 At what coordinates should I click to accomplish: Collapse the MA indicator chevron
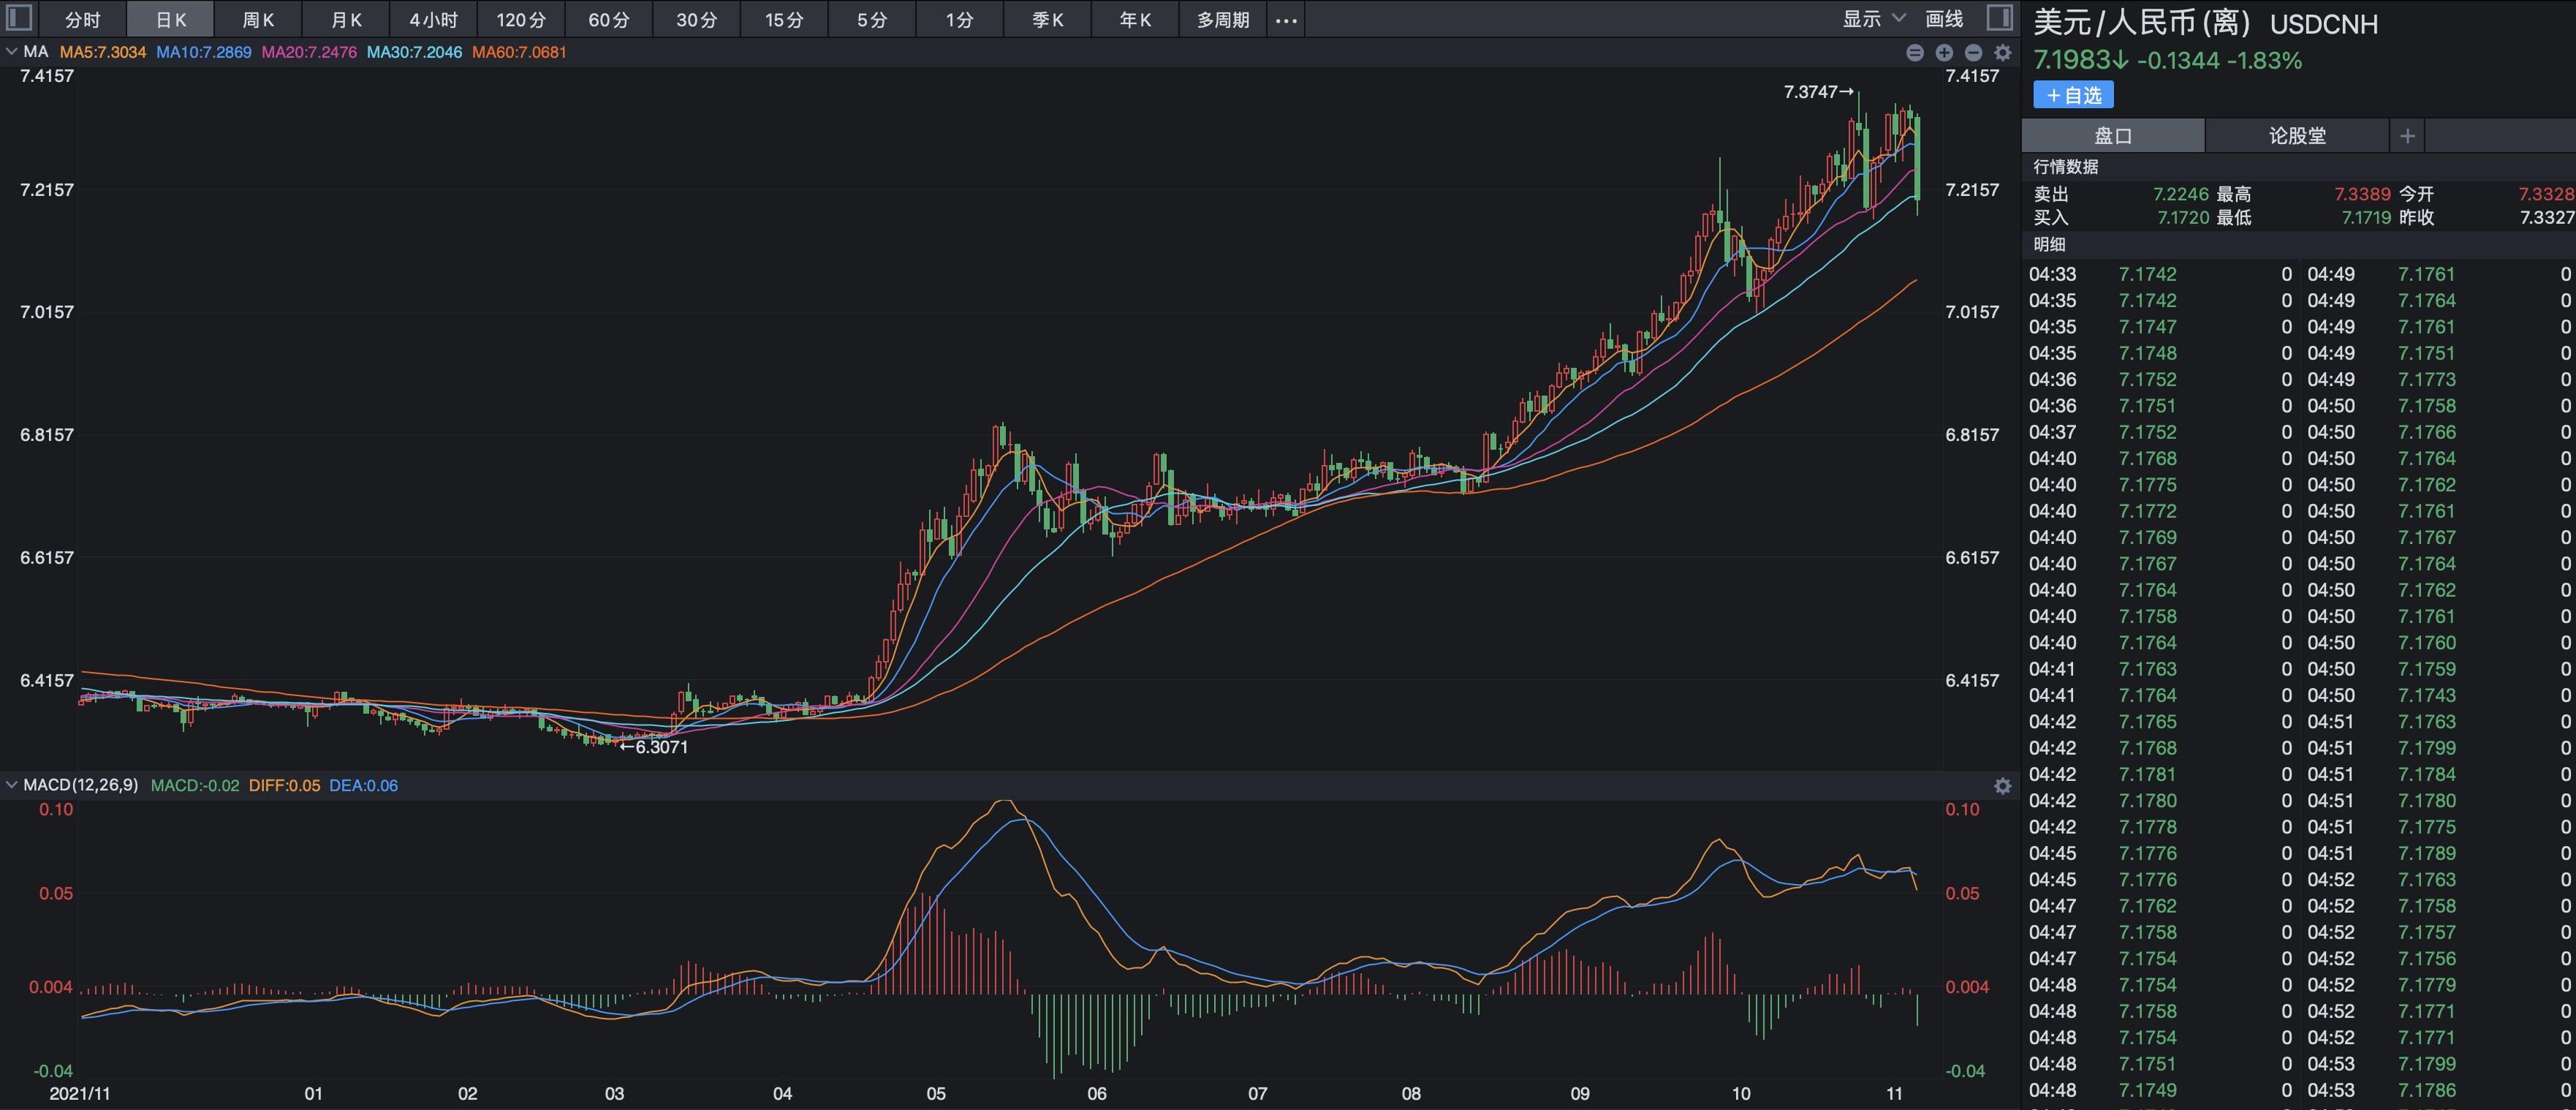point(11,52)
